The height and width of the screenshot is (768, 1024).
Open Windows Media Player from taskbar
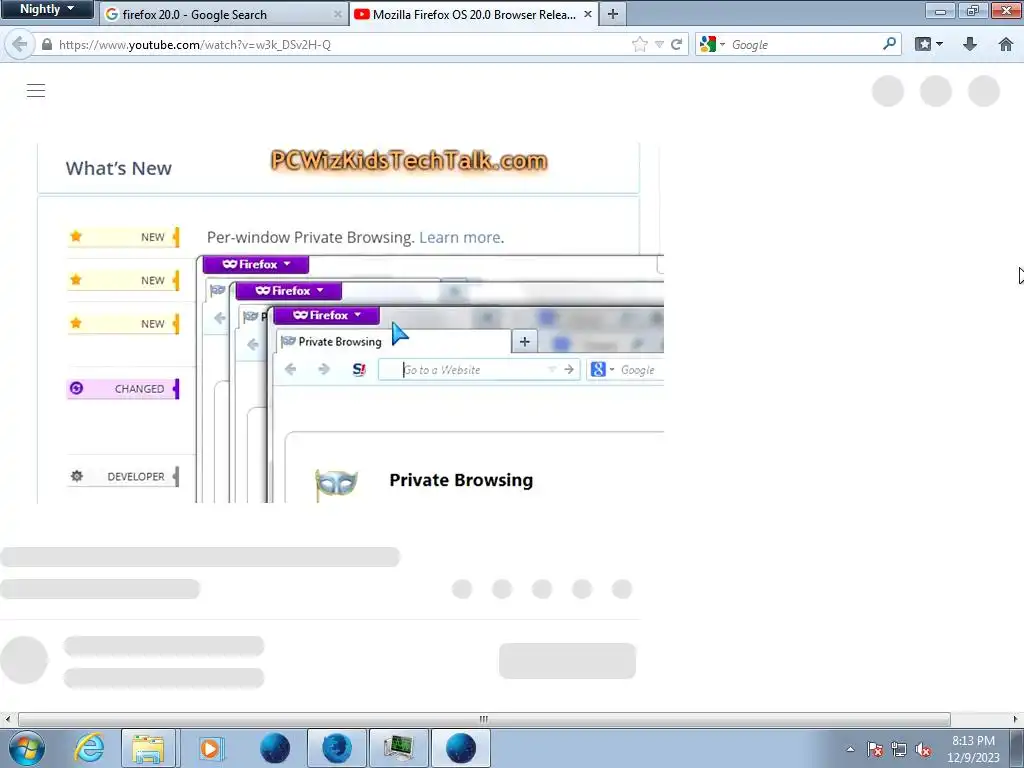pyautogui.click(x=211, y=748)
